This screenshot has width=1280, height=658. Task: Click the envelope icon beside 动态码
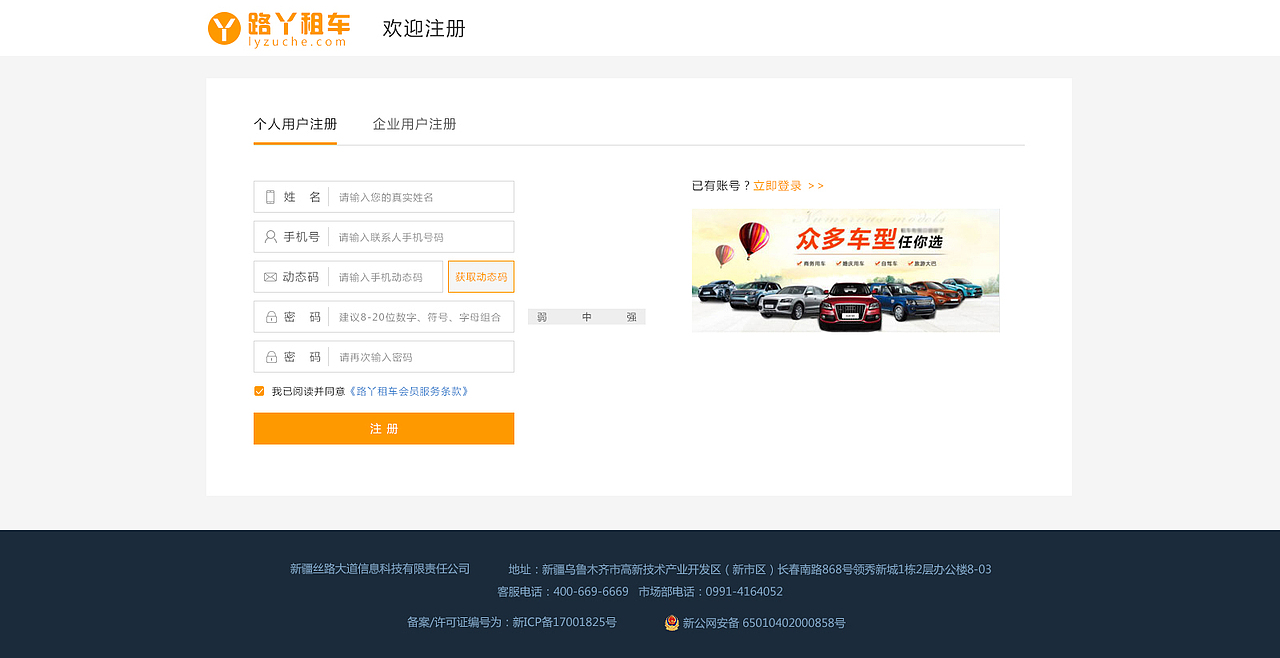pos(267,276)
